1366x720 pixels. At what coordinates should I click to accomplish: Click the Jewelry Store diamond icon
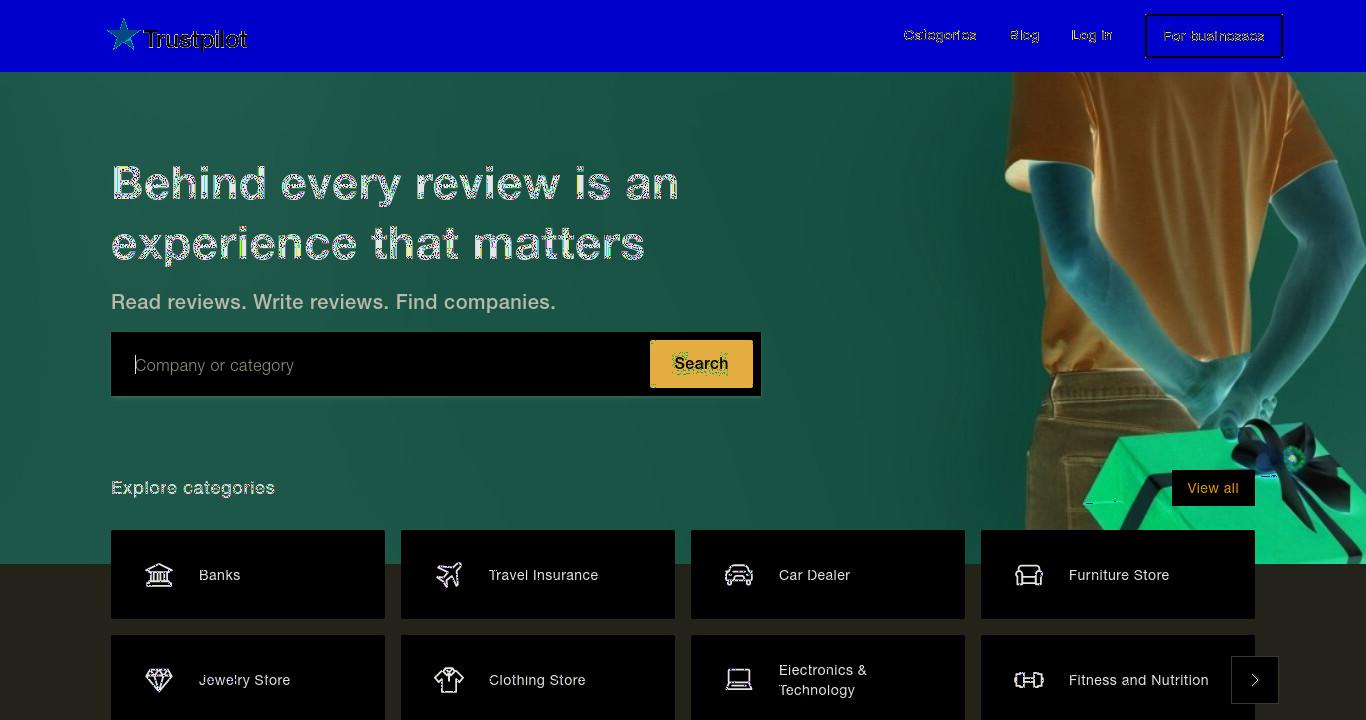[x=159, y=680]
